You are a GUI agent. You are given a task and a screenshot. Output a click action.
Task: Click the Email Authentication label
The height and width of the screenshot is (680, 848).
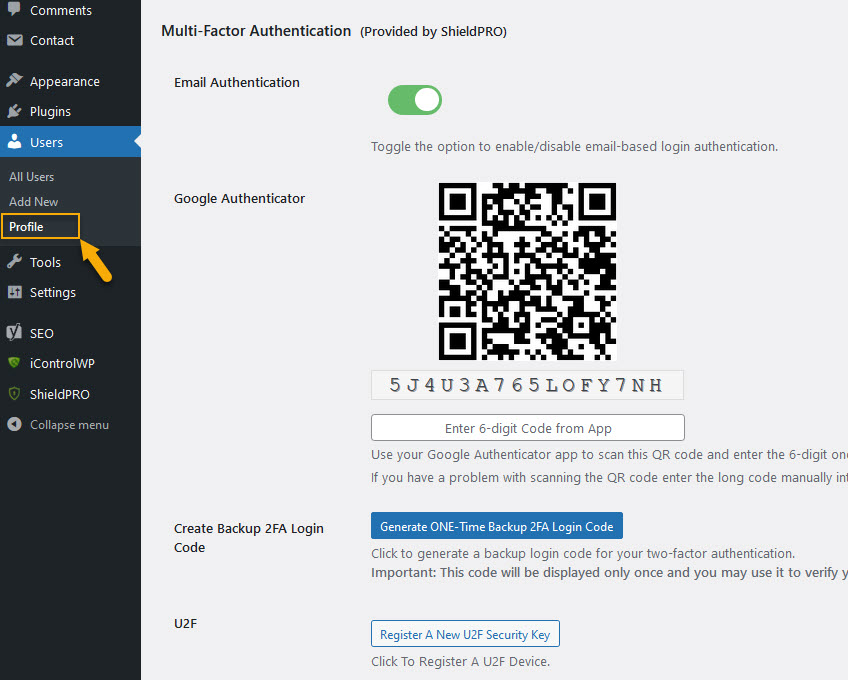[x=237, y=82]
